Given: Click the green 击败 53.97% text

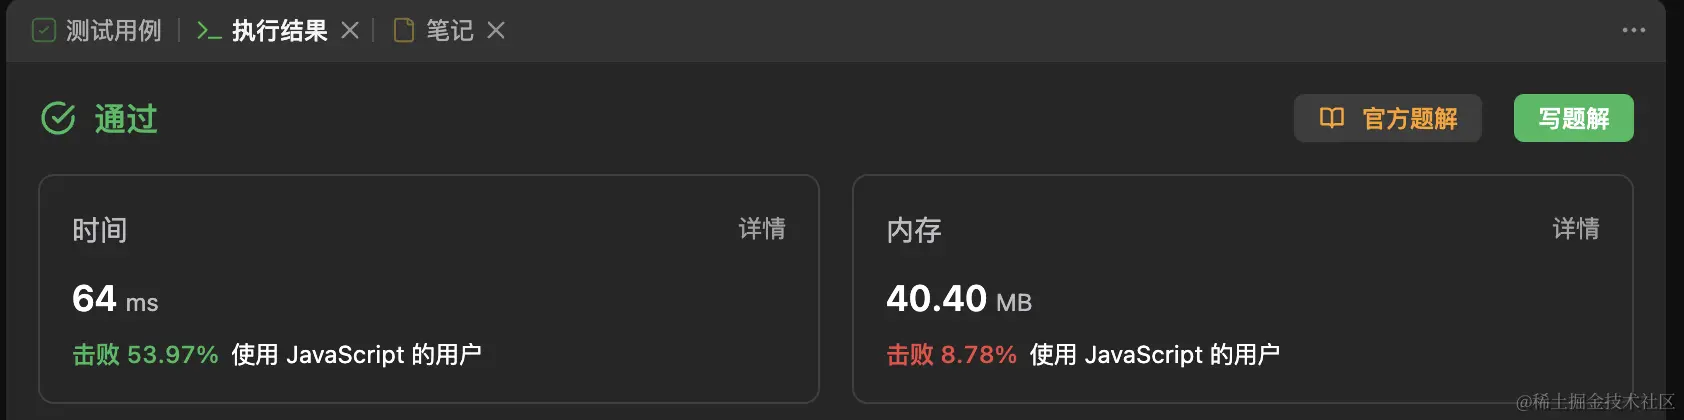Looking at the screenshot, I should (x=145, y=355).
